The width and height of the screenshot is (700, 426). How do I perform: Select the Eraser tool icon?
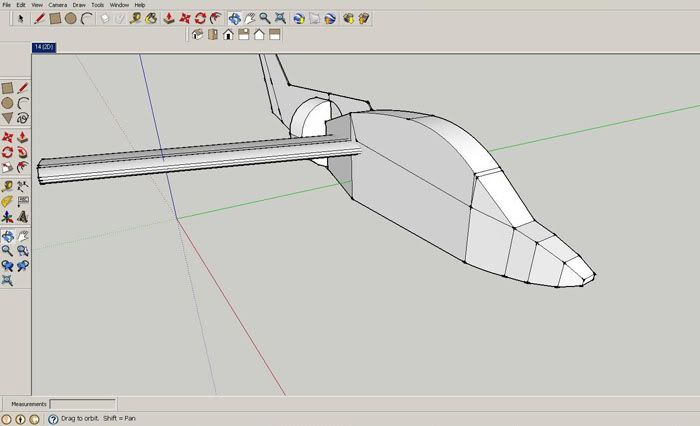pos(120,19)
